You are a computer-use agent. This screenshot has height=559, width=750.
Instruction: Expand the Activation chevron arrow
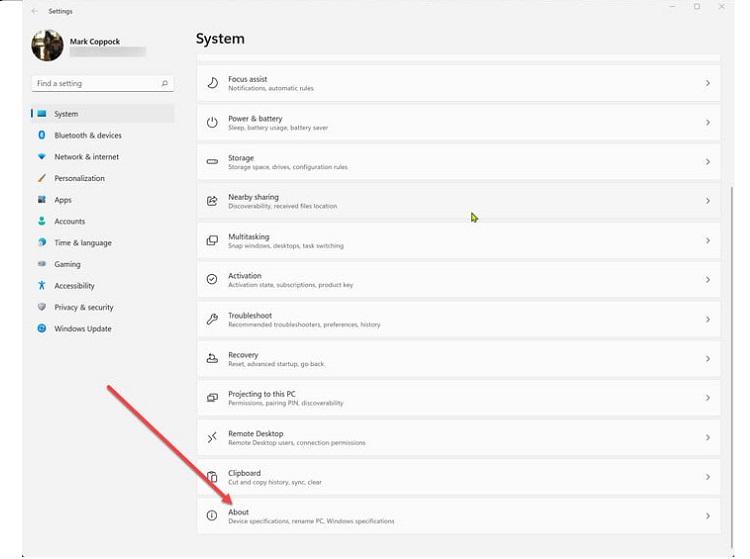[x=708, y=280]
